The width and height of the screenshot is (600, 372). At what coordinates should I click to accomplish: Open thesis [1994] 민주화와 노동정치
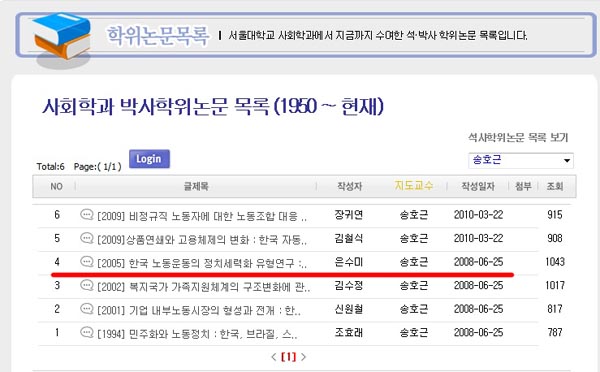(197, 334)
